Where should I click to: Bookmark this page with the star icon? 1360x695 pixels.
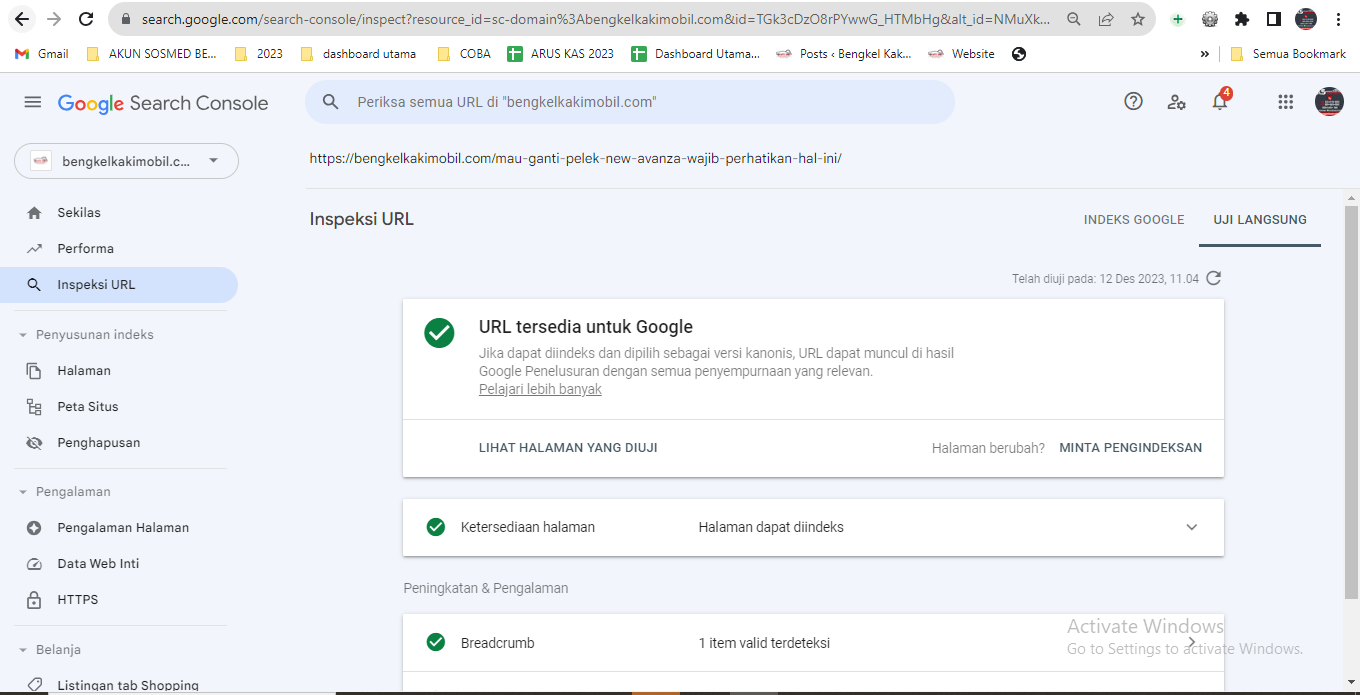pyautogui.click(x=1138, y=19)
